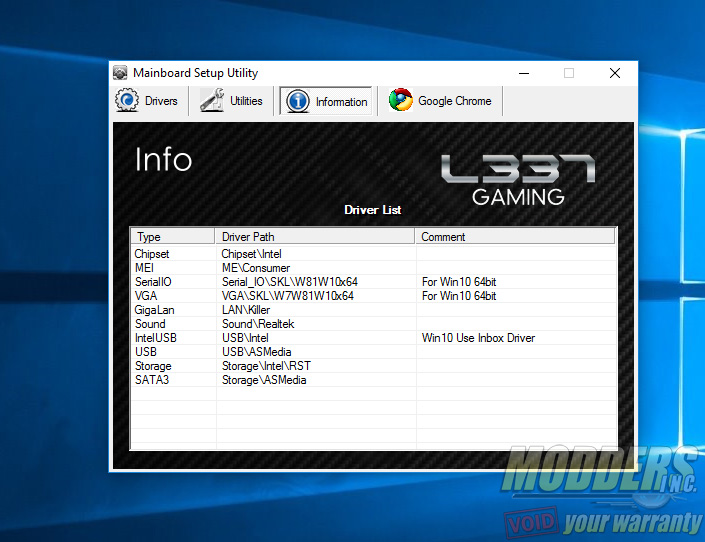Click the Mainboard Setup Utility title icon
Screen dimensions: 705x542
[x=120, y=73]
